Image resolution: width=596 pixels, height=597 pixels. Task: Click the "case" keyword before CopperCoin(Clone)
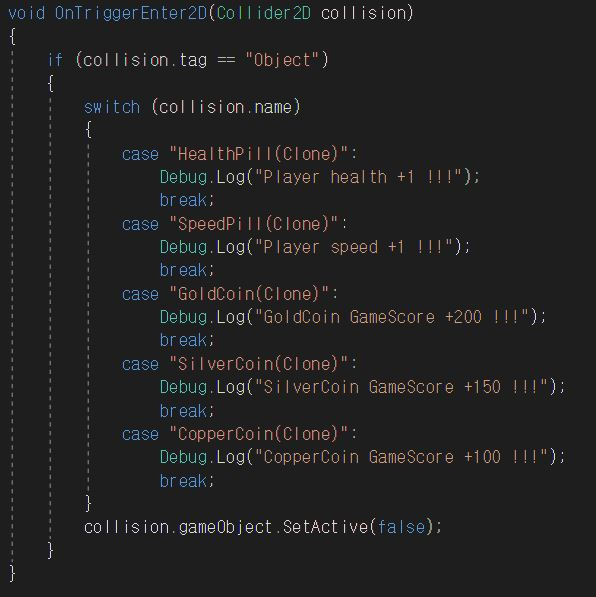click(140, 434)
